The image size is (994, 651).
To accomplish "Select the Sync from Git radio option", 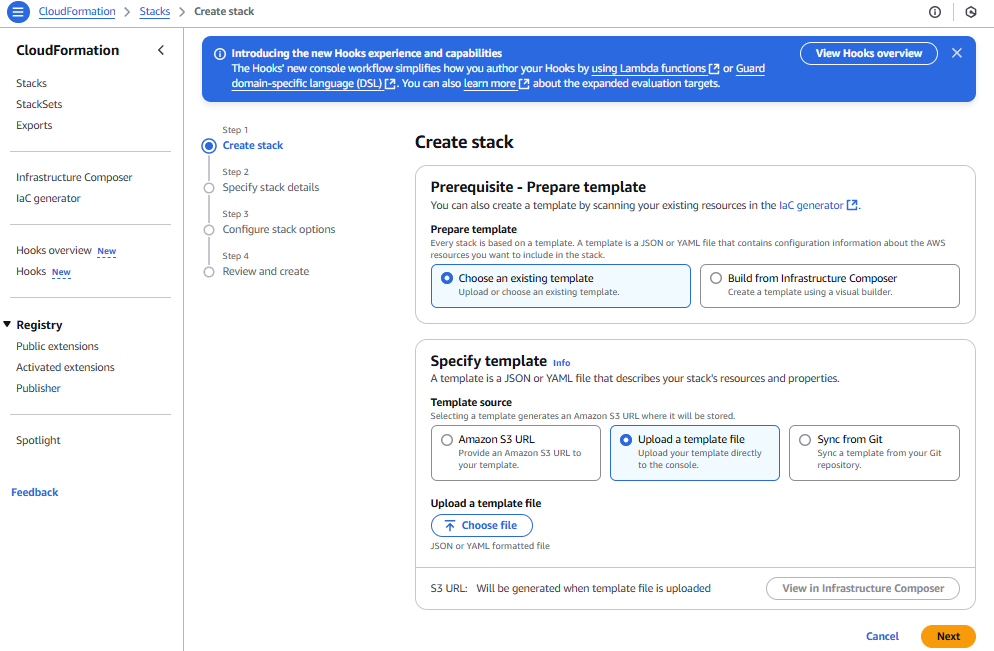I will click(804, 439).
